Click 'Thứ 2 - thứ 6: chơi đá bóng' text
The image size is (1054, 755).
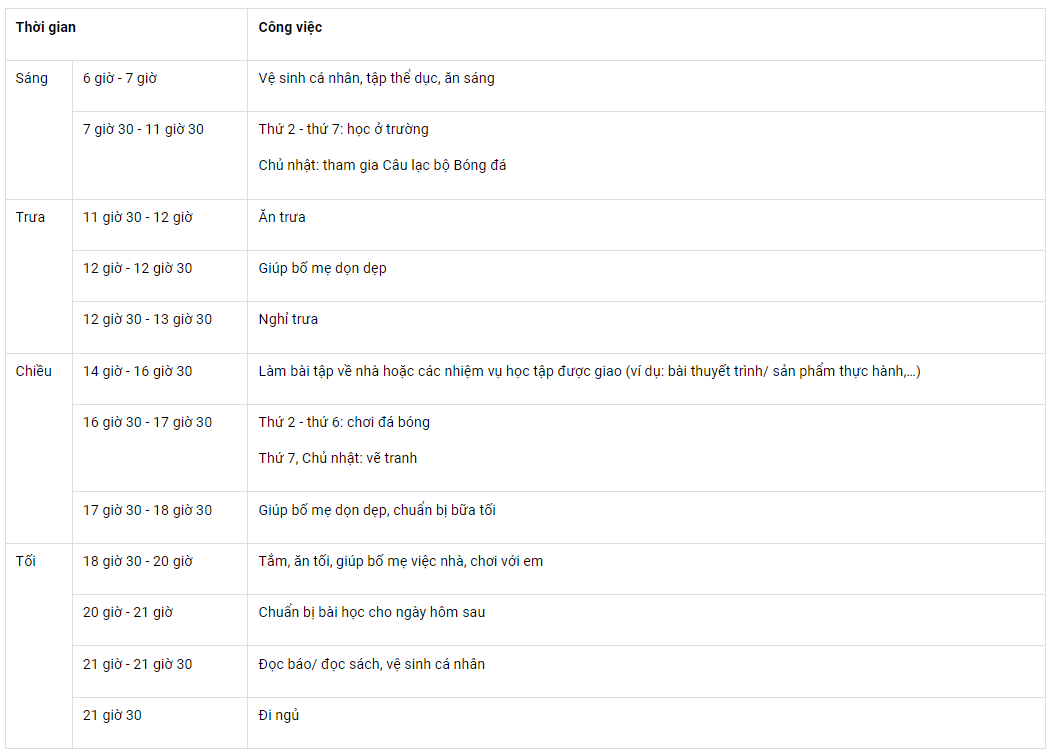(x=344, y=422)
